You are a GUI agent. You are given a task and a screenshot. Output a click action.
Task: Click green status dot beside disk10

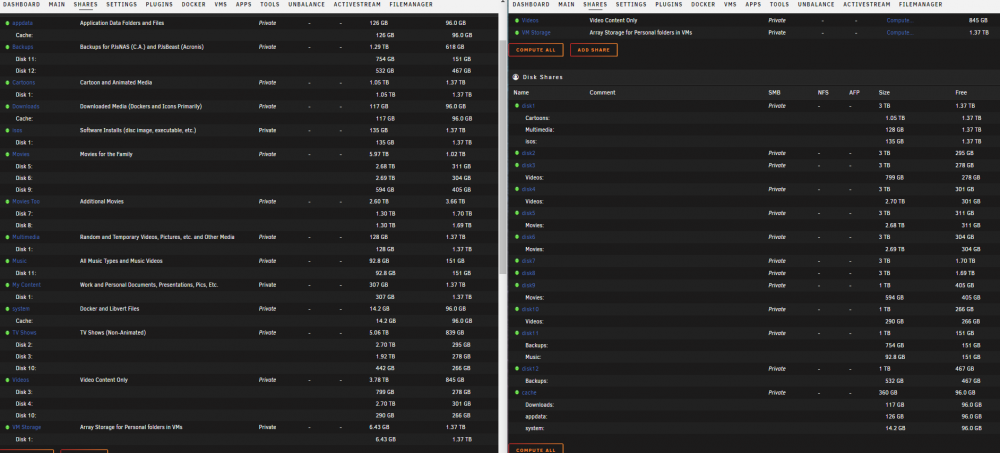coord(517,309)
